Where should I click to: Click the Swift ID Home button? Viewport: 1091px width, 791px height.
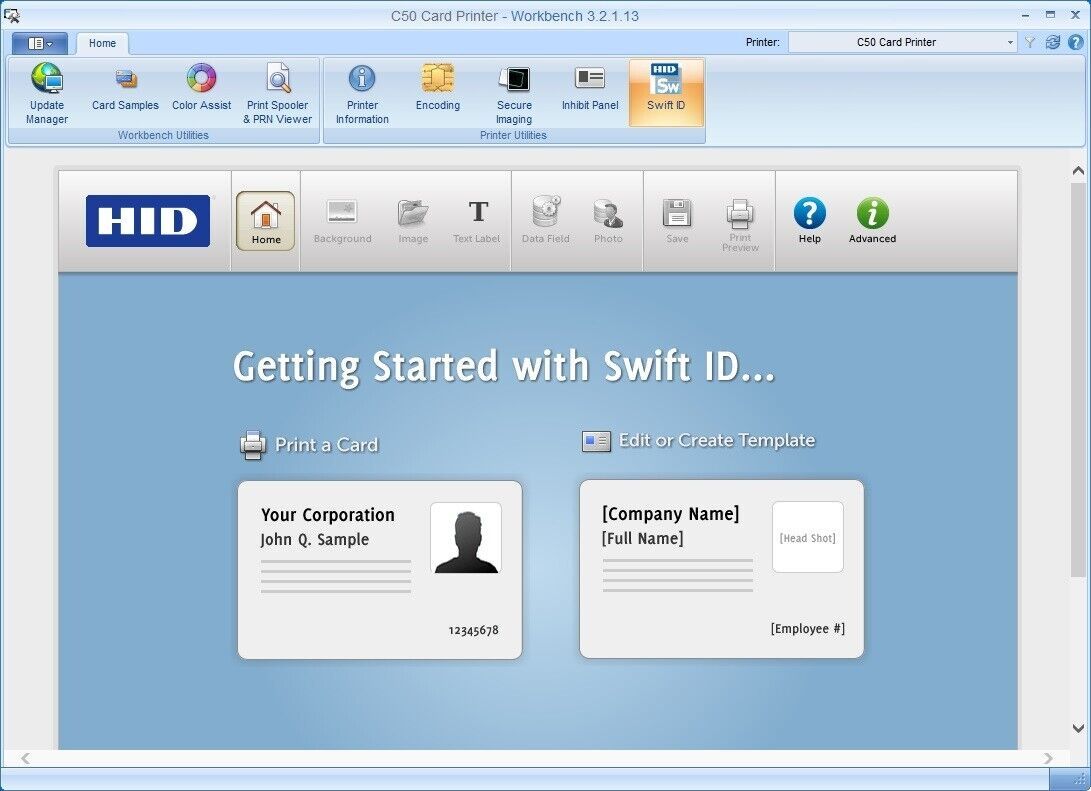click(266, 221)
